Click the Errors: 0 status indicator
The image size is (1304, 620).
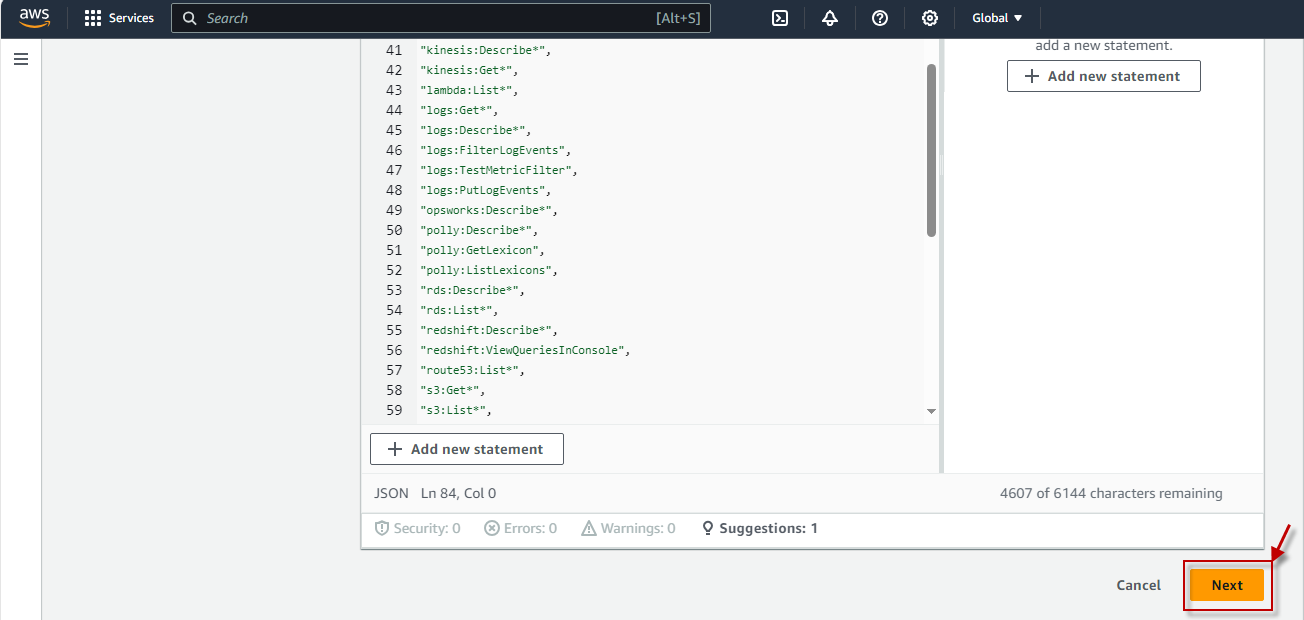[x=520, y=528]
